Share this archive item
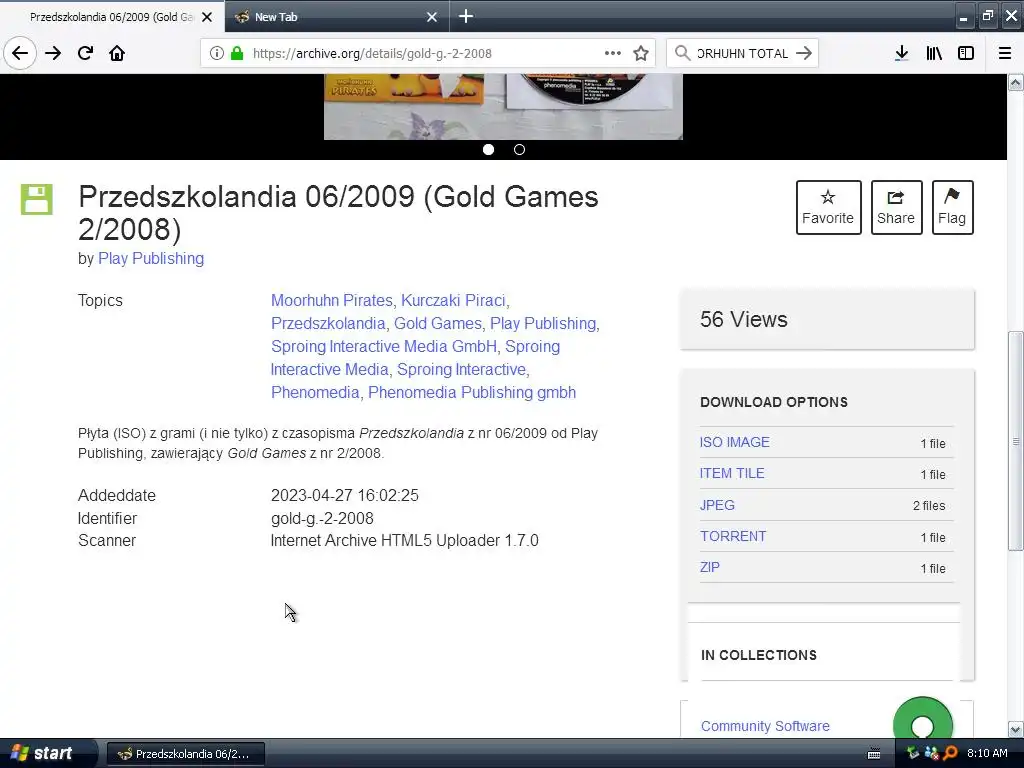This screenshot has height=768, width=1024. click(x=896, y=208)
